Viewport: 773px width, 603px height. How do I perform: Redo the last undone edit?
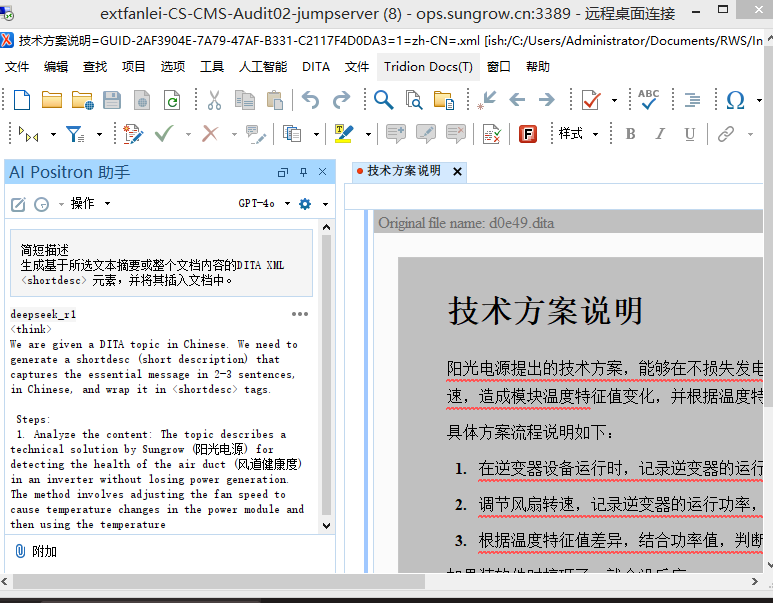[x=341, y=100]
